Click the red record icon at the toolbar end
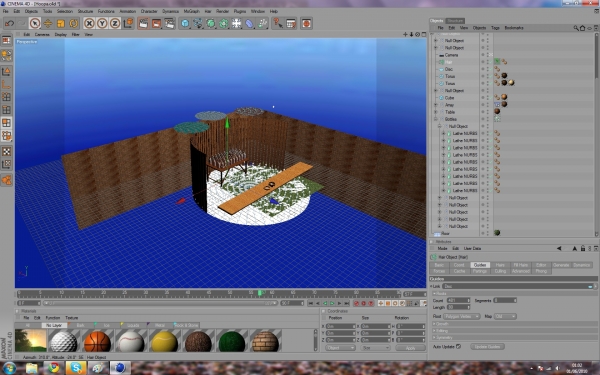Screen dimensions: 600x375 click(306, 23)
